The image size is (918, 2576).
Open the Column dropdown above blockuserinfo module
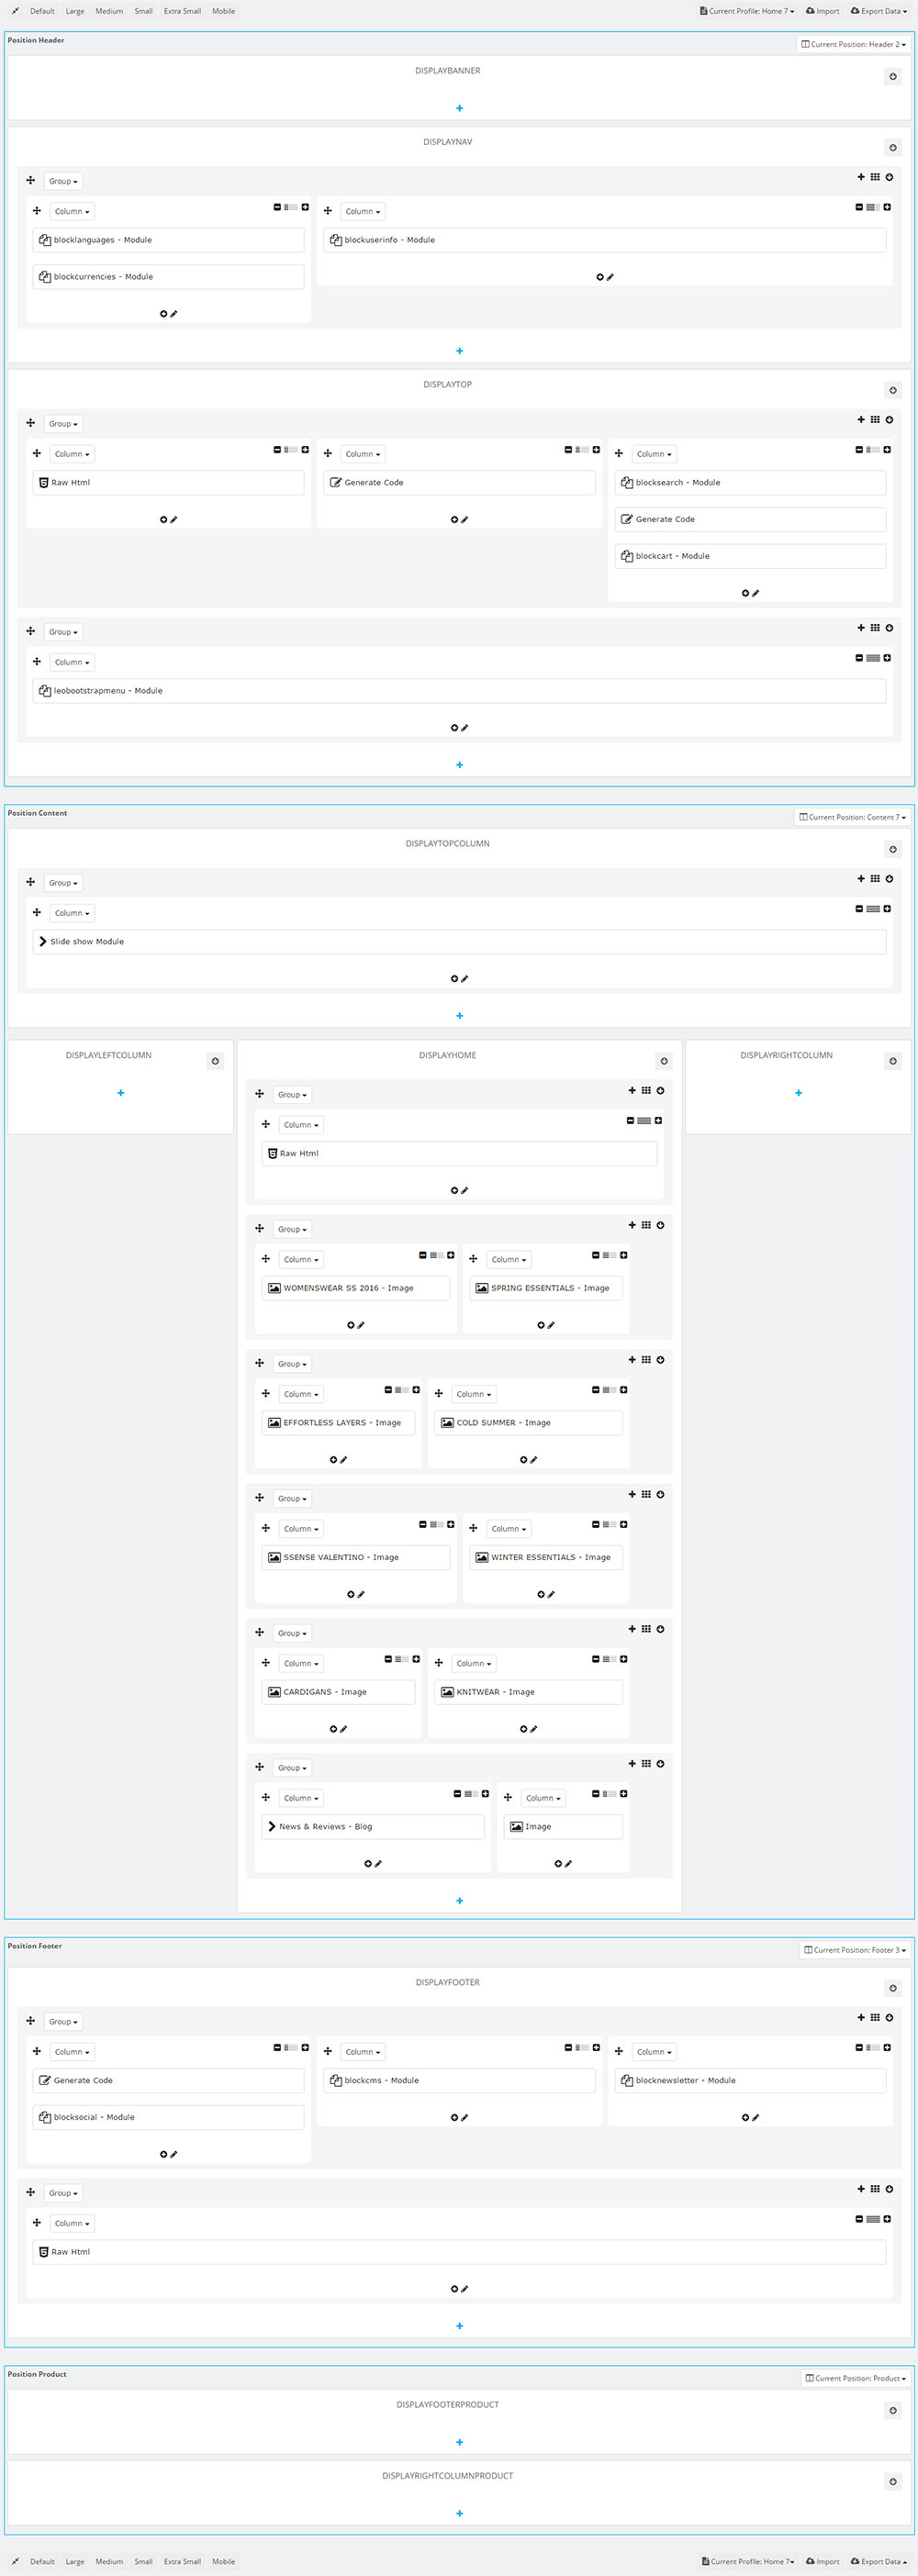coord(363,211)
